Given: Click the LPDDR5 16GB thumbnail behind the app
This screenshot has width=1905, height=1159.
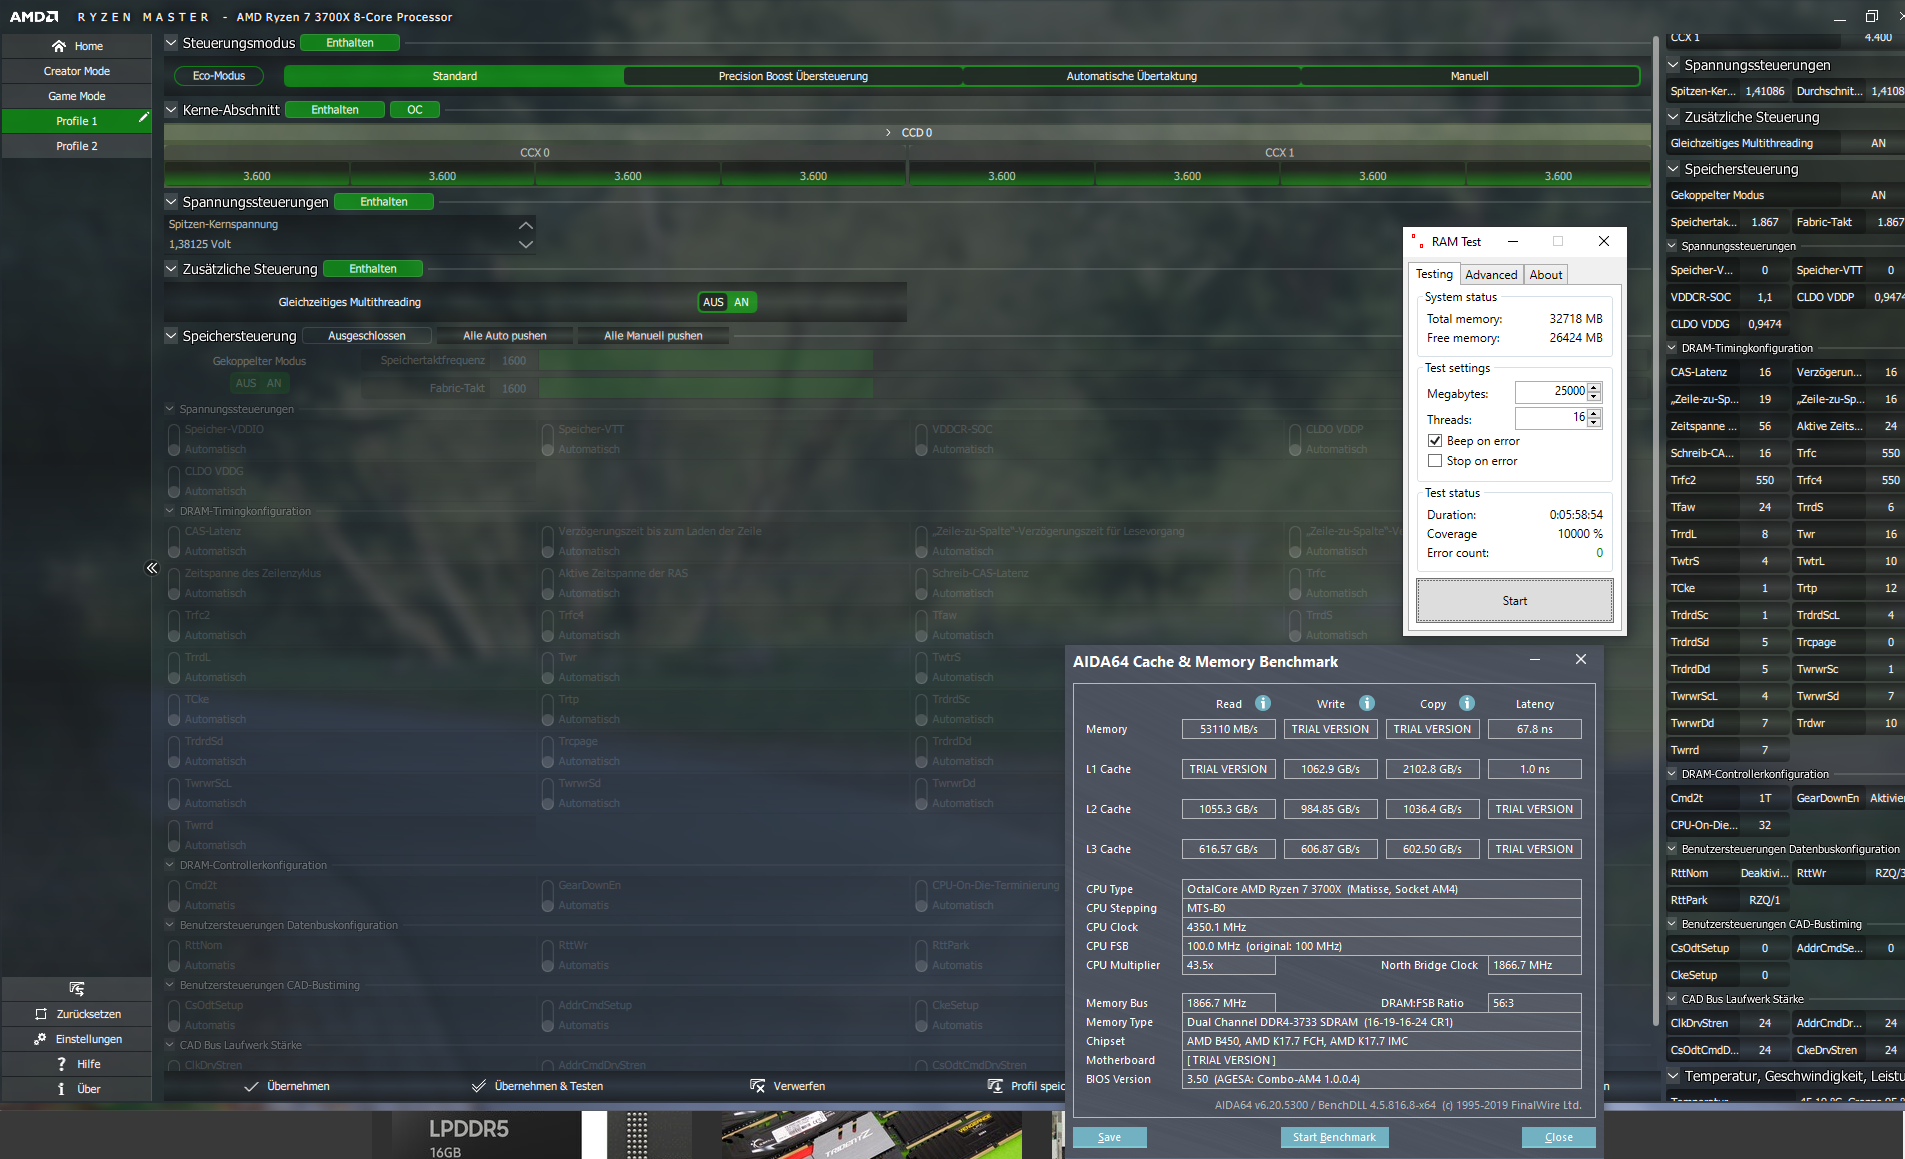Looking at the screenshot, I should [476, 1136].
